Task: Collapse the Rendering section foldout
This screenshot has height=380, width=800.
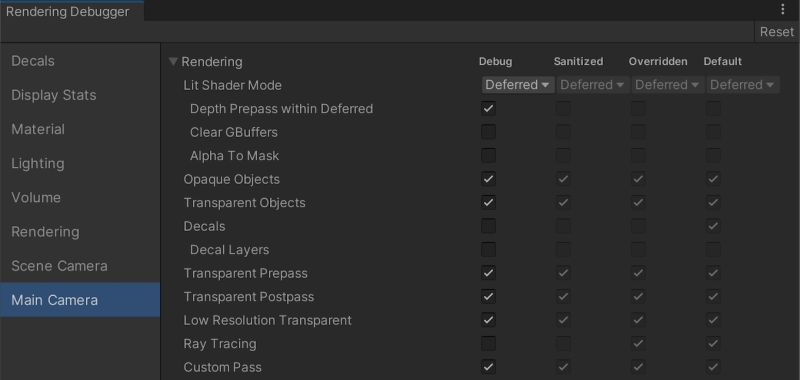Action: 173,62
